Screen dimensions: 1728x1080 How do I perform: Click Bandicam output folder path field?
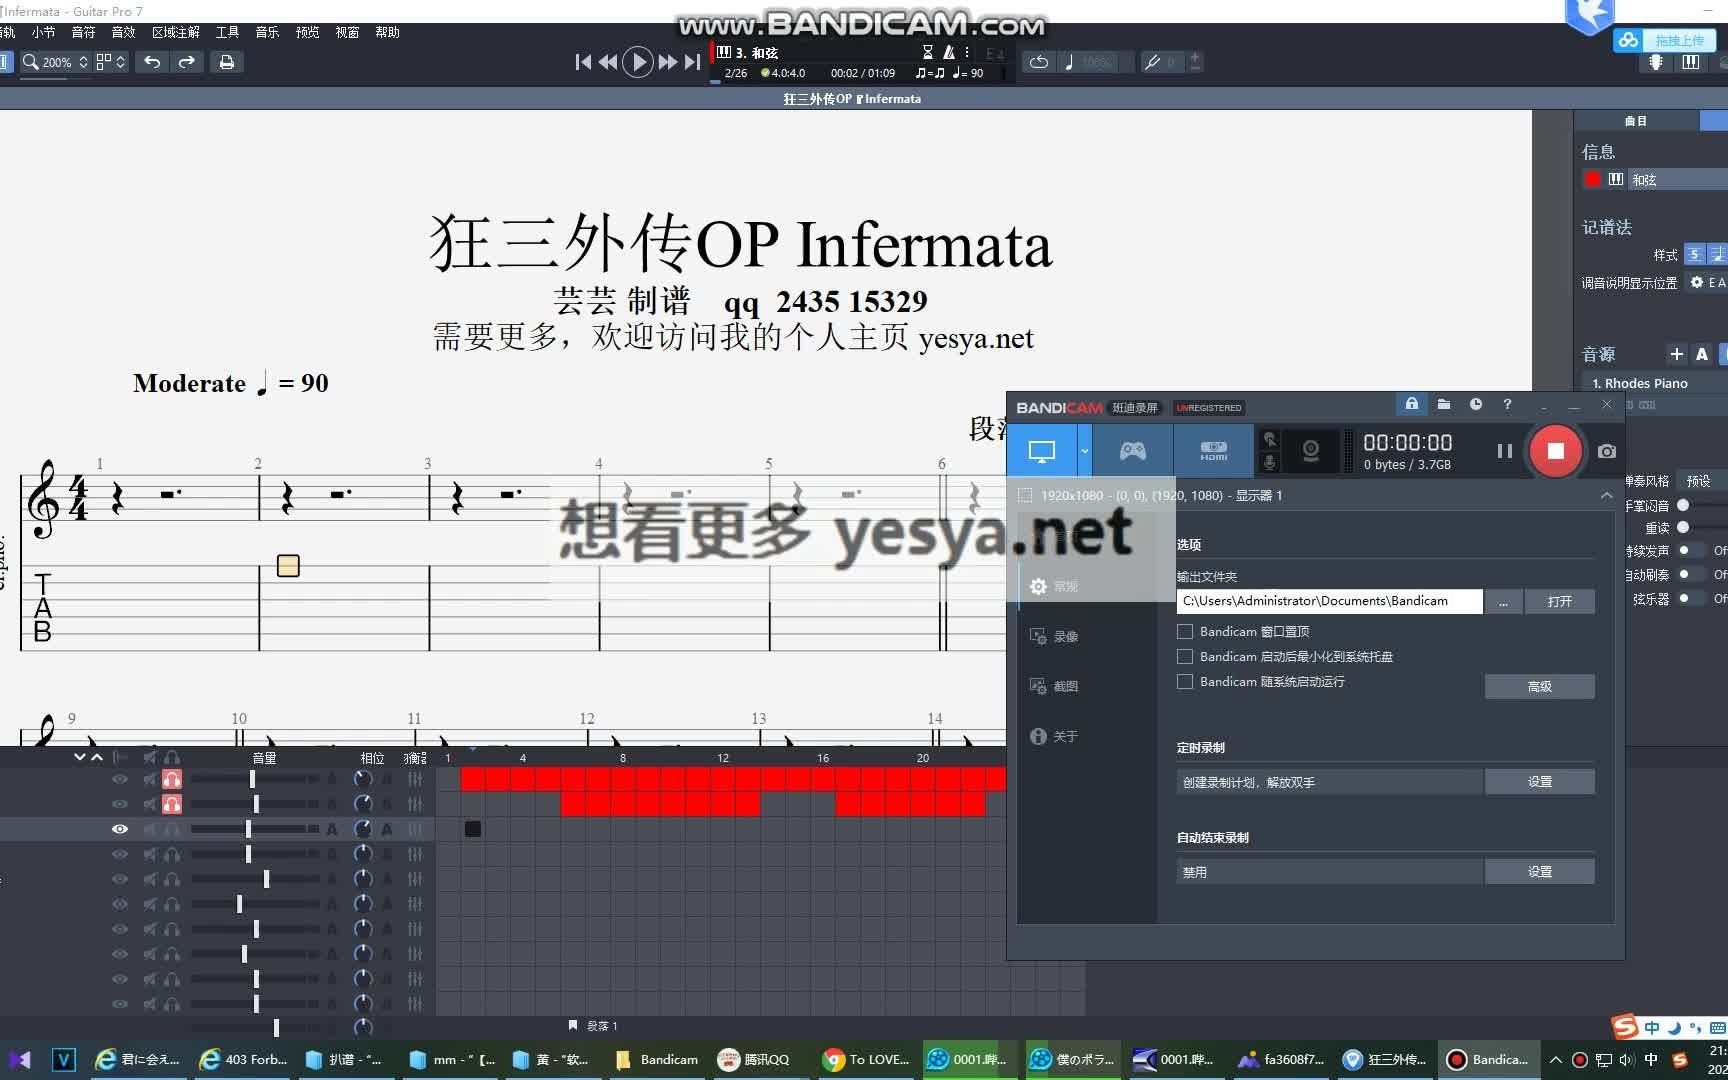click(1329, 601)
